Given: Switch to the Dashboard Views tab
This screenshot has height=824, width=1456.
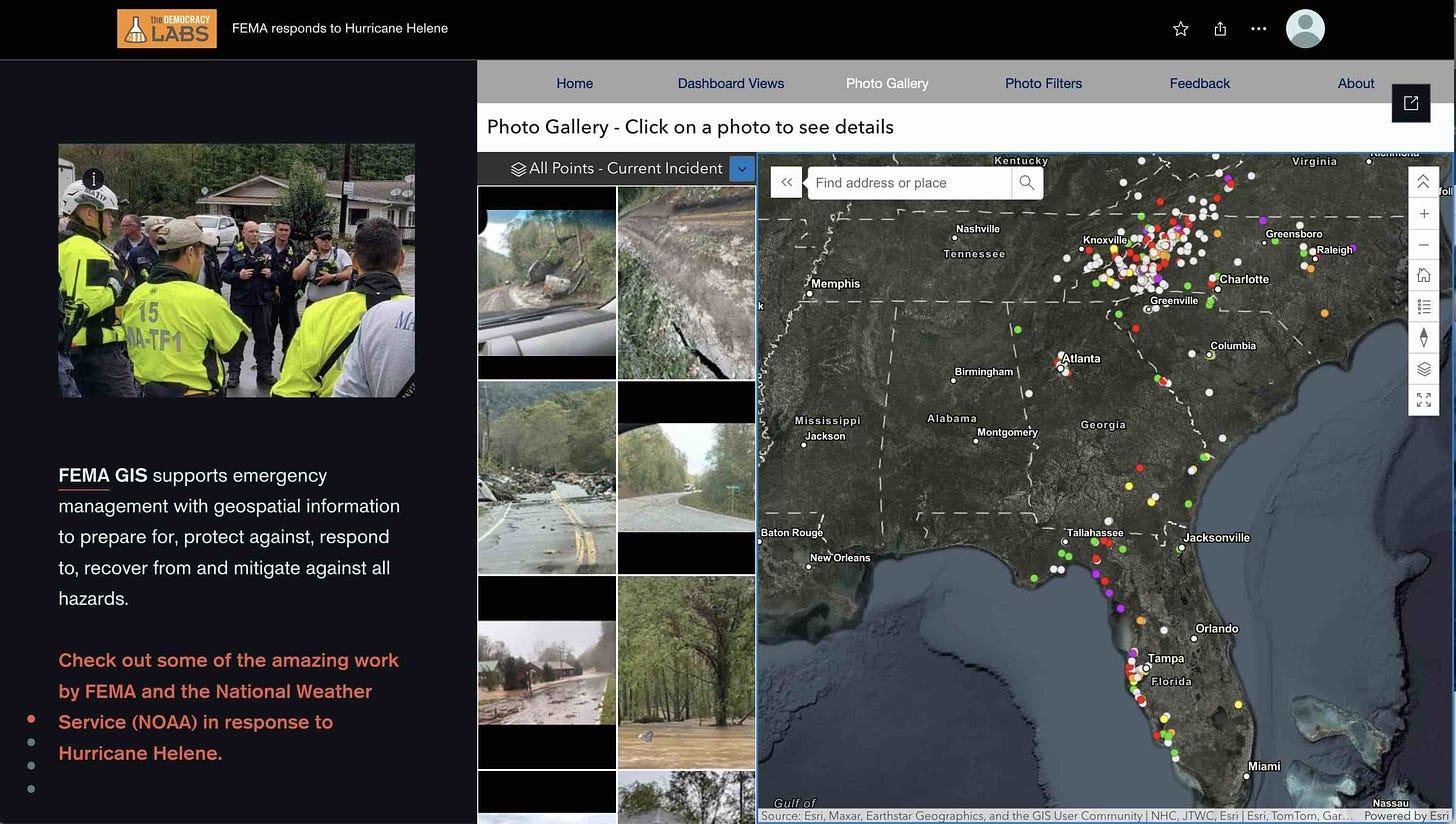Looking at the screenshot, I should [x=731, y=83].
